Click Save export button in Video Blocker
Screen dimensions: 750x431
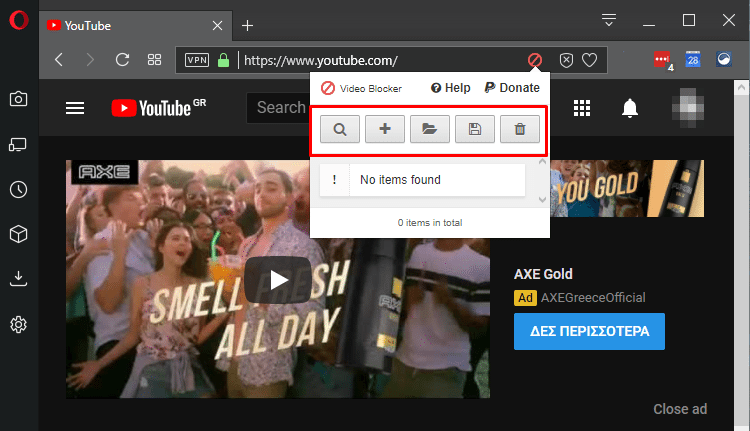pyautogui.click(x=474, y=129)
